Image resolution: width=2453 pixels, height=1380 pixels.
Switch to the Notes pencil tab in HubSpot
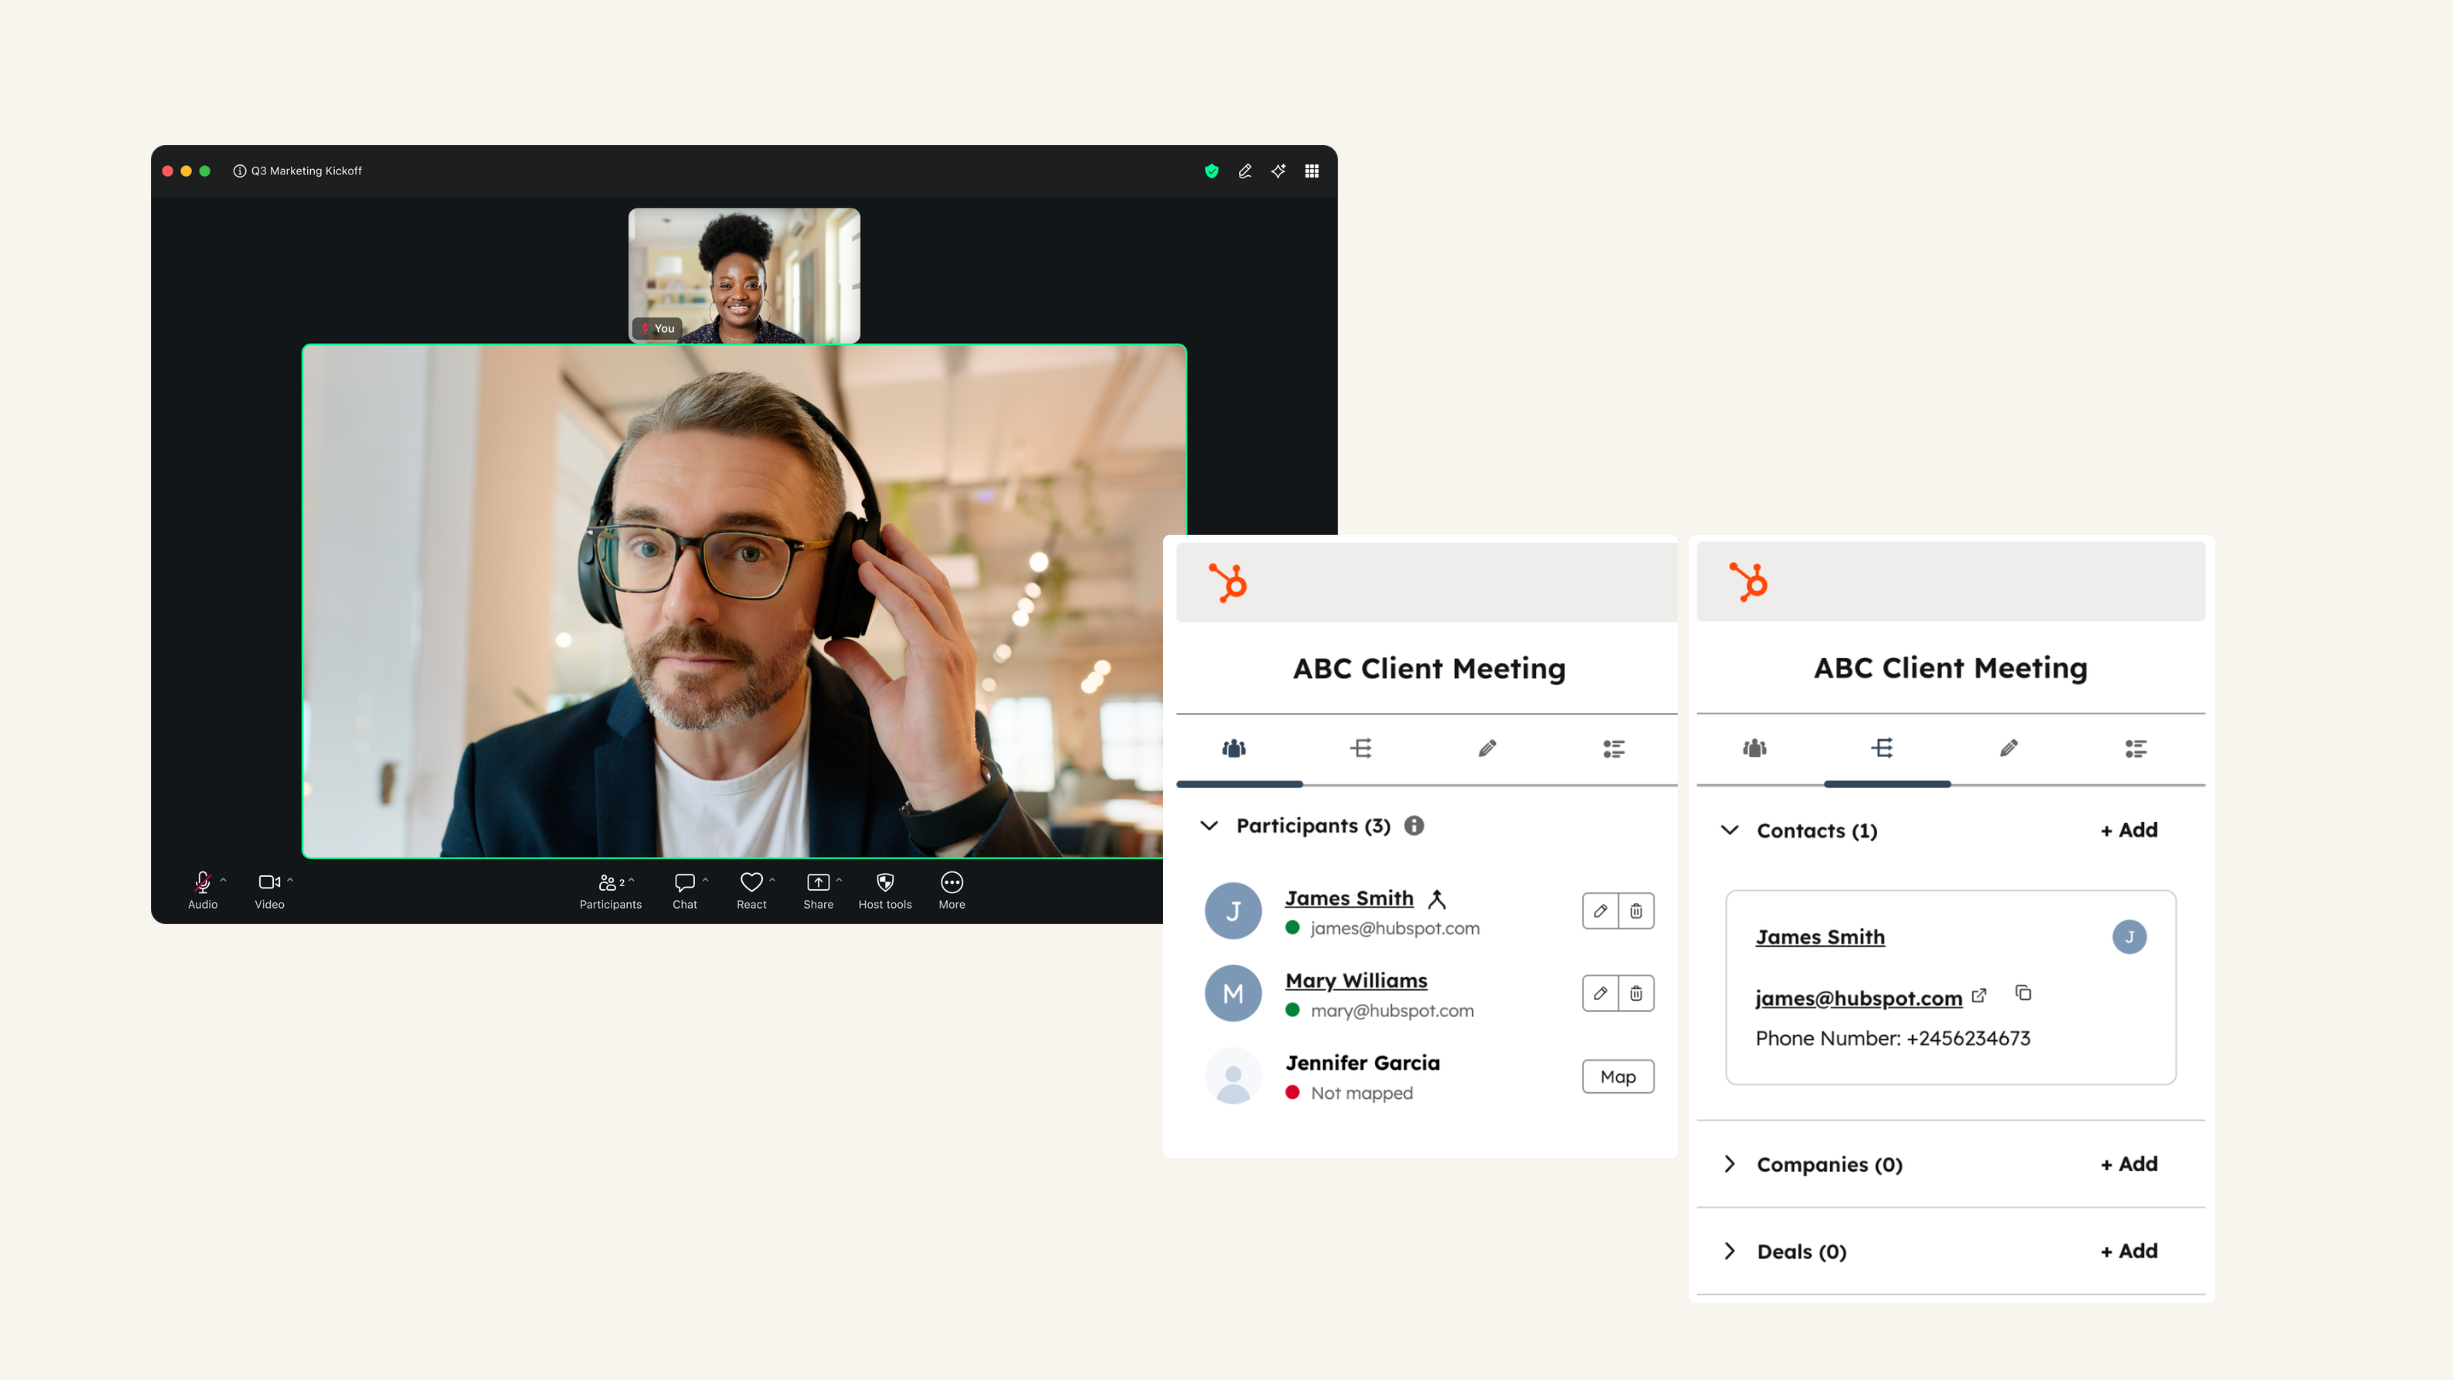point(1487,748)
